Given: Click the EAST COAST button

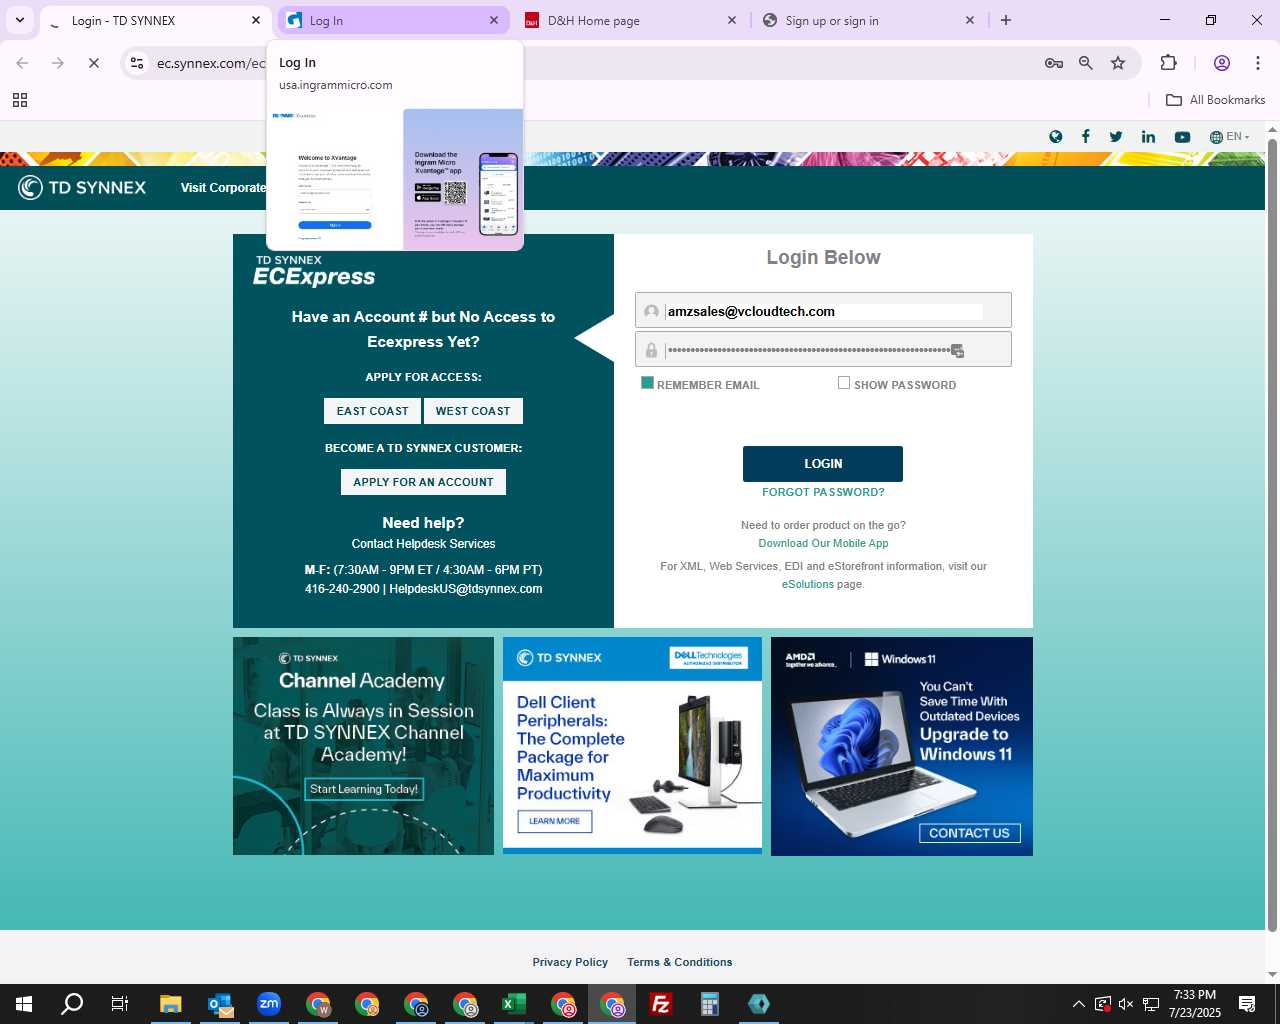Looking at the screenshot, I should [x=372, y=411].
